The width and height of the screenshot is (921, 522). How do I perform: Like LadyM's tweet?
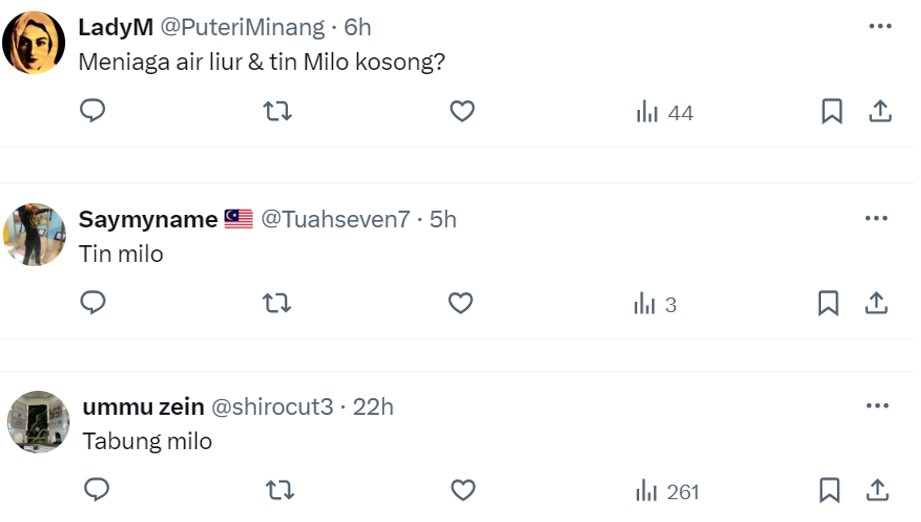(462, 111)
